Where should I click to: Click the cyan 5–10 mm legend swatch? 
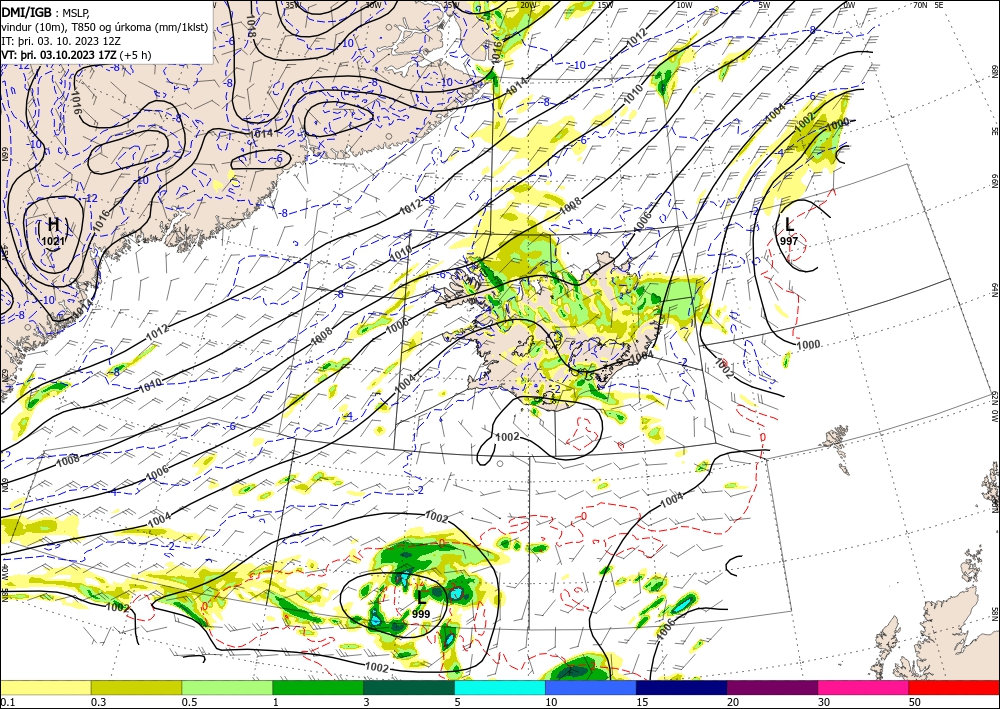click(x=500, y=687)
